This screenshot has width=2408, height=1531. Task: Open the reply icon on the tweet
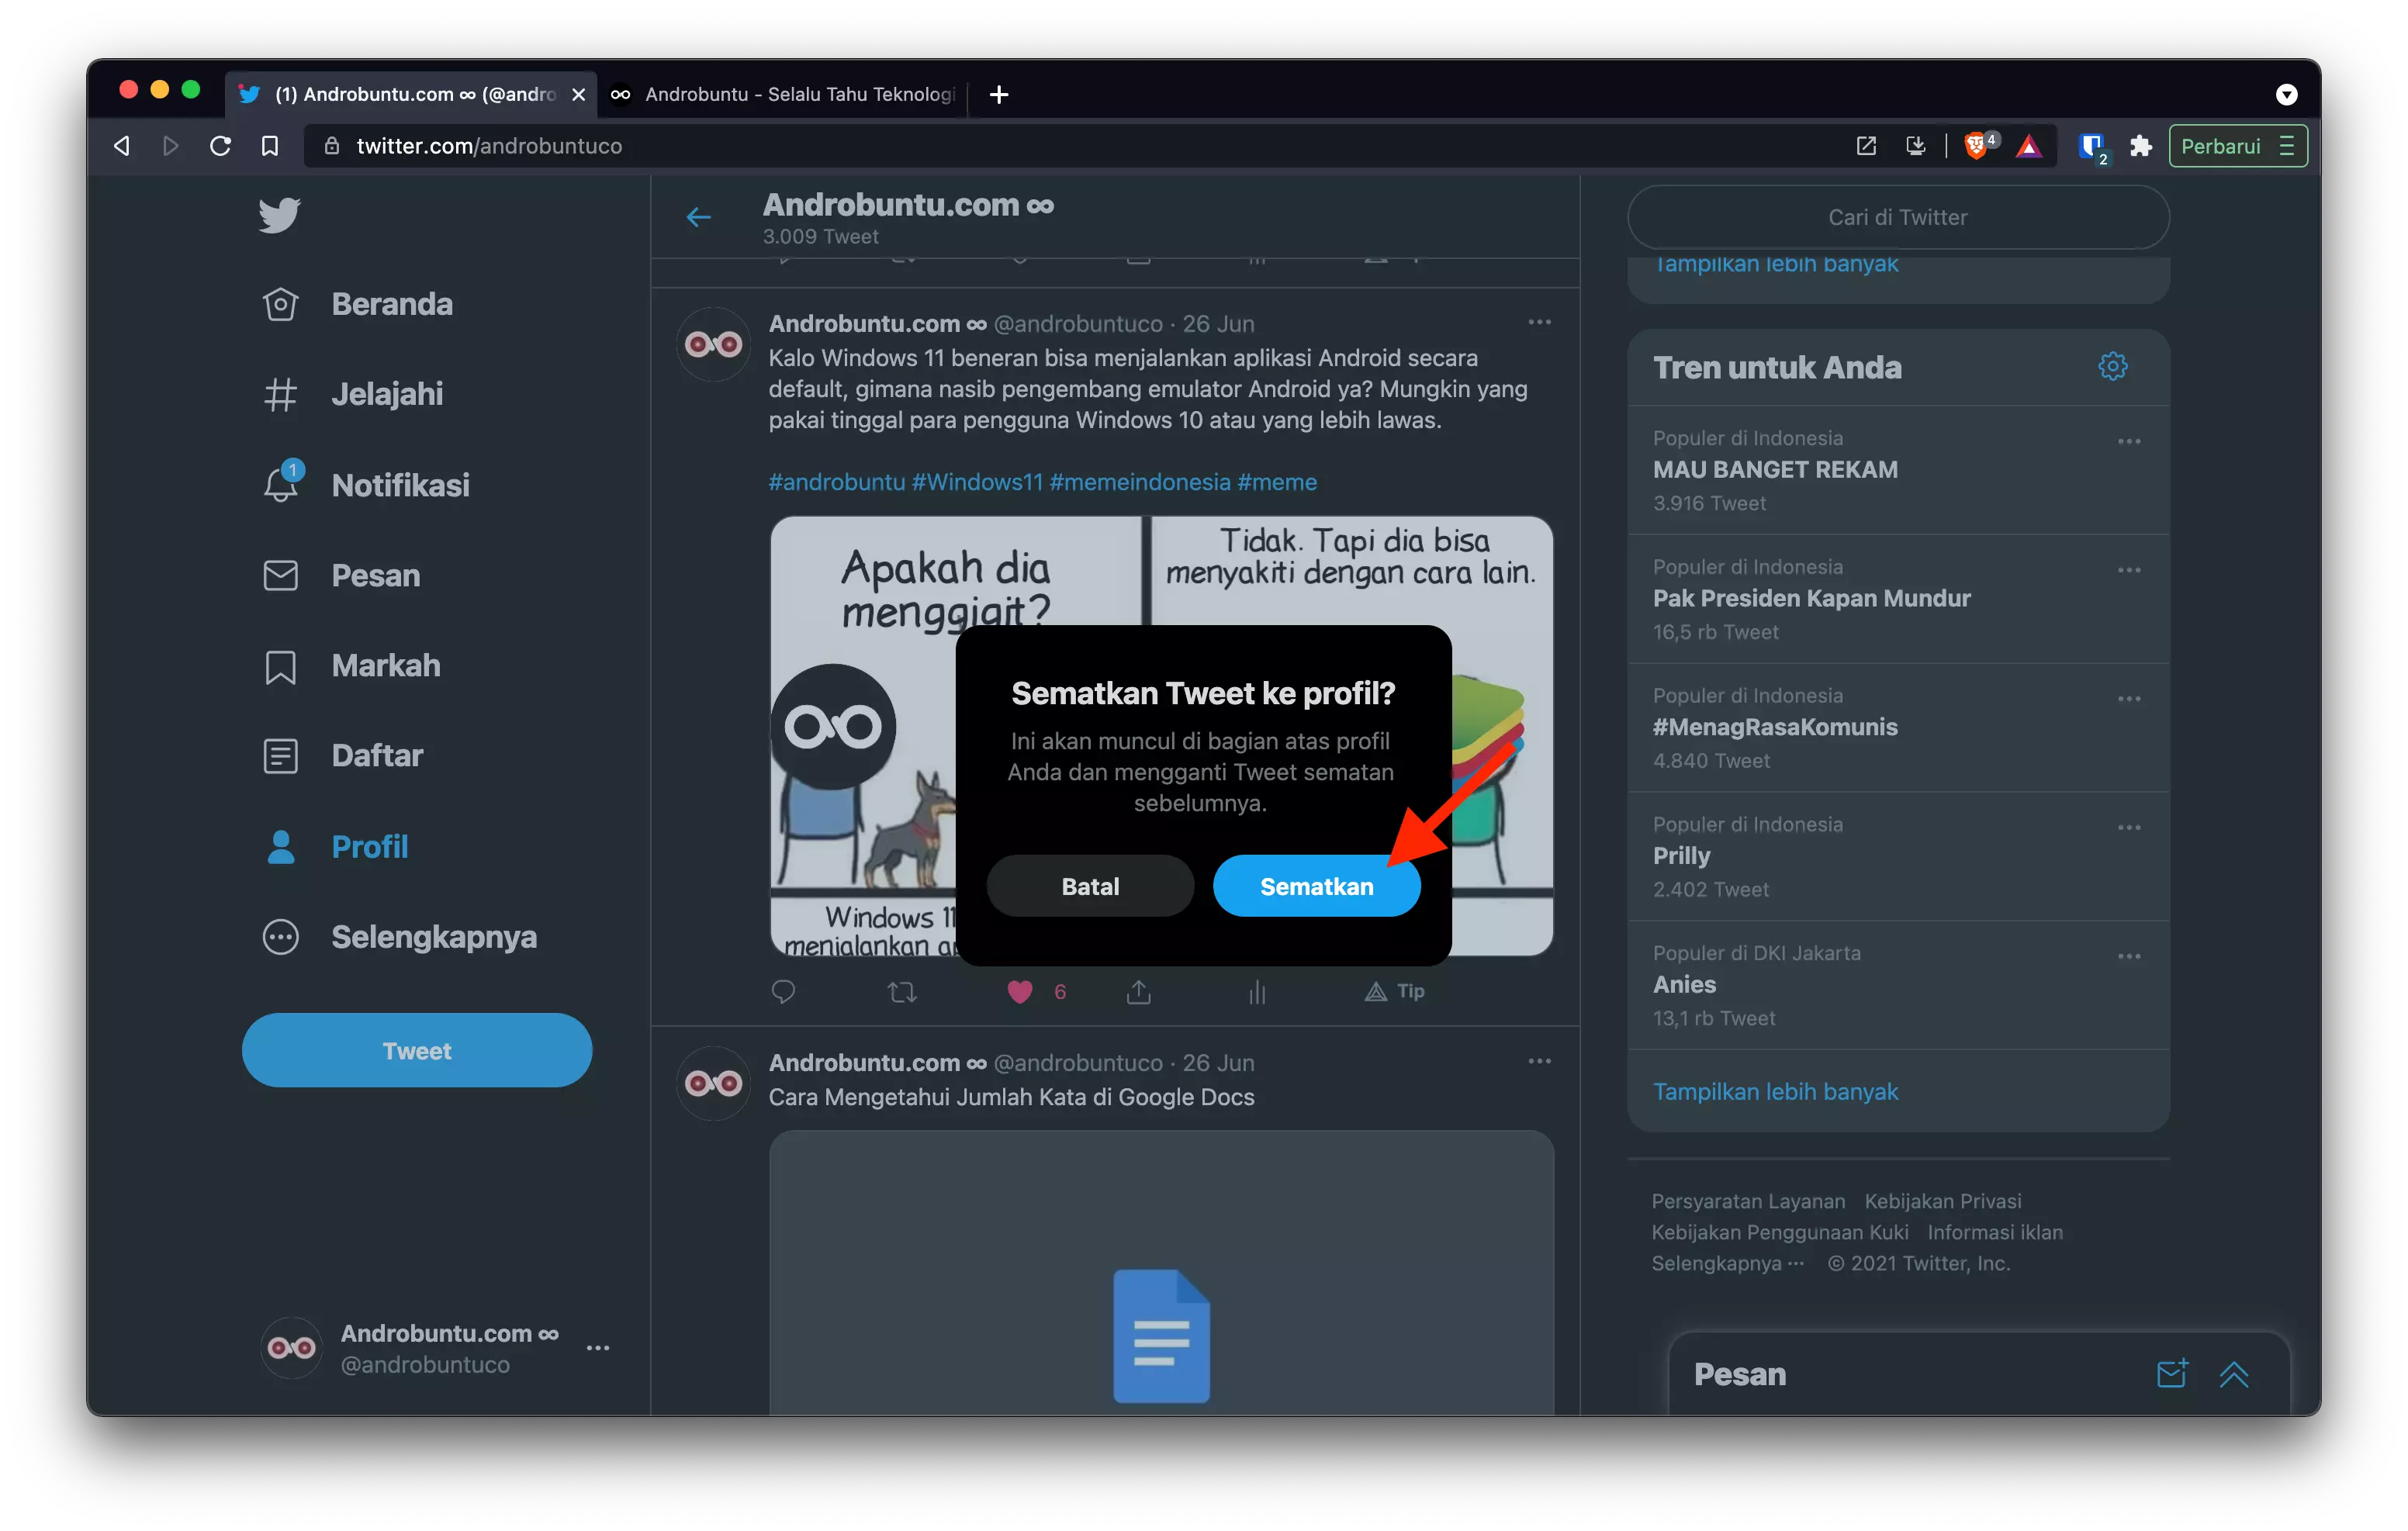783,991
